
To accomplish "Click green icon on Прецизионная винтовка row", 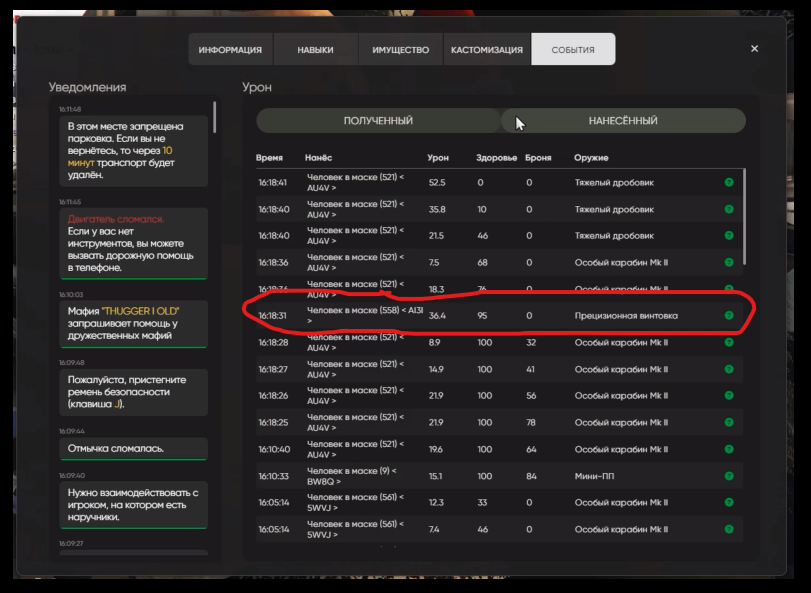I will [729, 316].
